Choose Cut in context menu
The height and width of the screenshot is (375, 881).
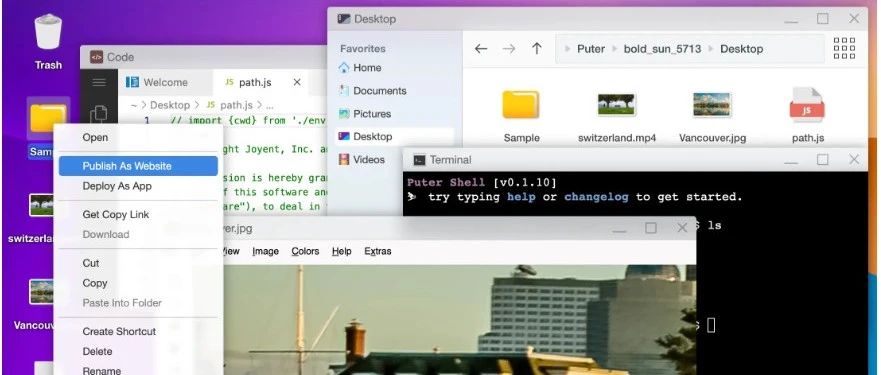[138, 263]
